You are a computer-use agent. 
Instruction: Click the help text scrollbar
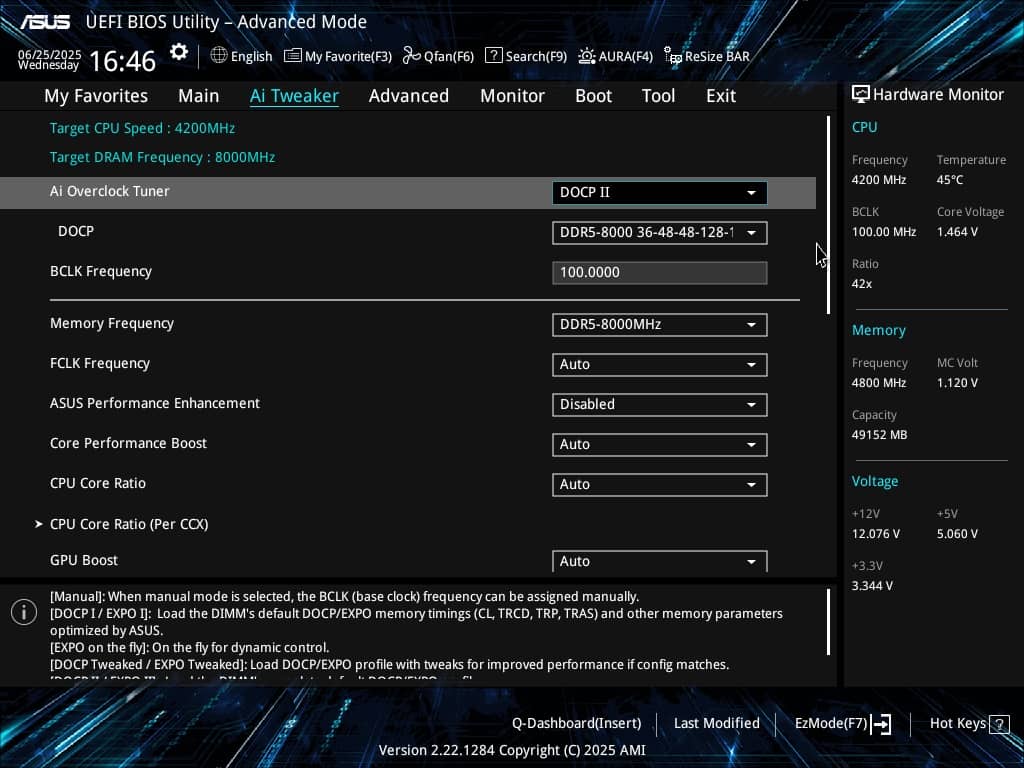(x=828, y=622)
